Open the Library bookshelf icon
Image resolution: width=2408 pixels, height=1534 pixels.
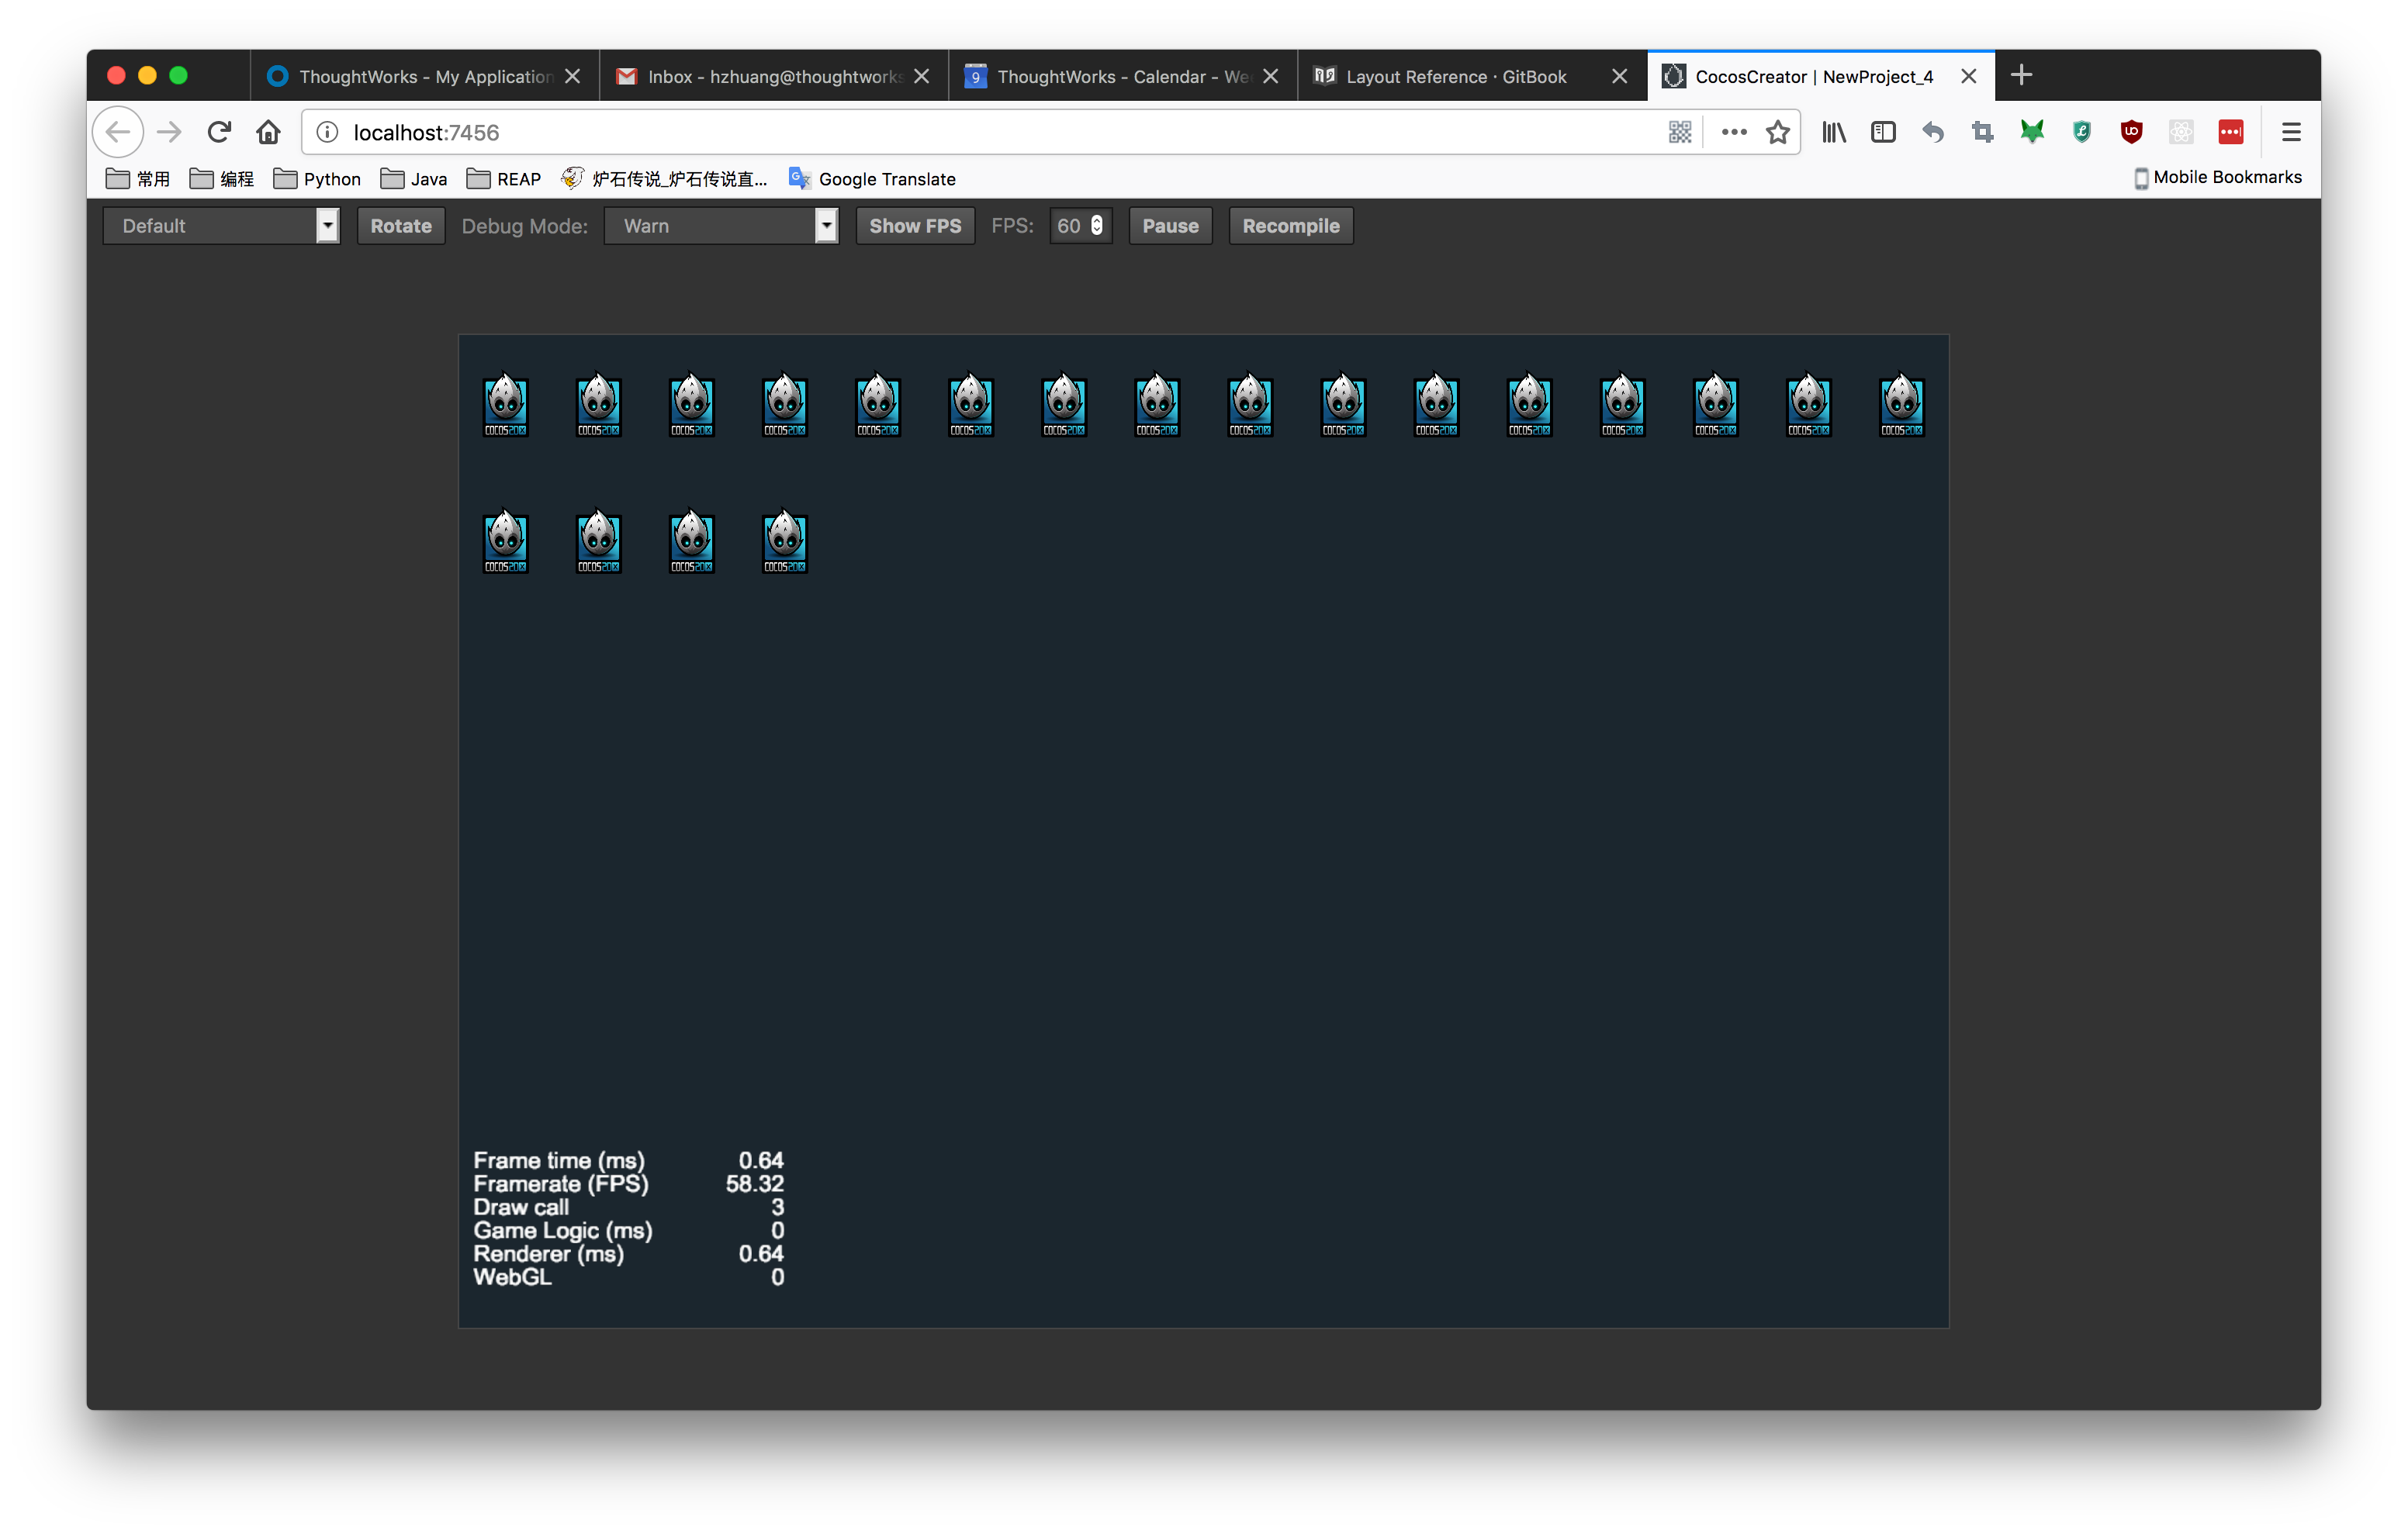(1833, 131)
